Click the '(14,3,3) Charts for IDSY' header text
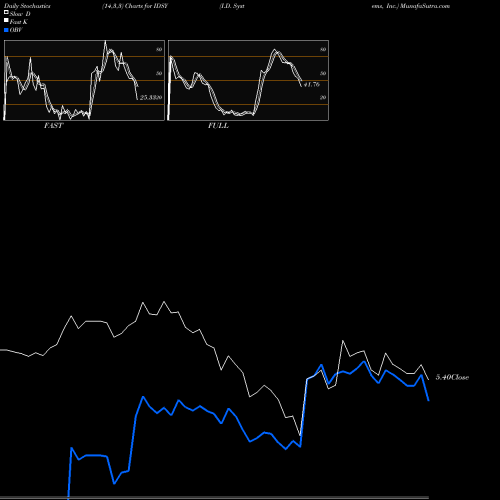 coord(135,6)
